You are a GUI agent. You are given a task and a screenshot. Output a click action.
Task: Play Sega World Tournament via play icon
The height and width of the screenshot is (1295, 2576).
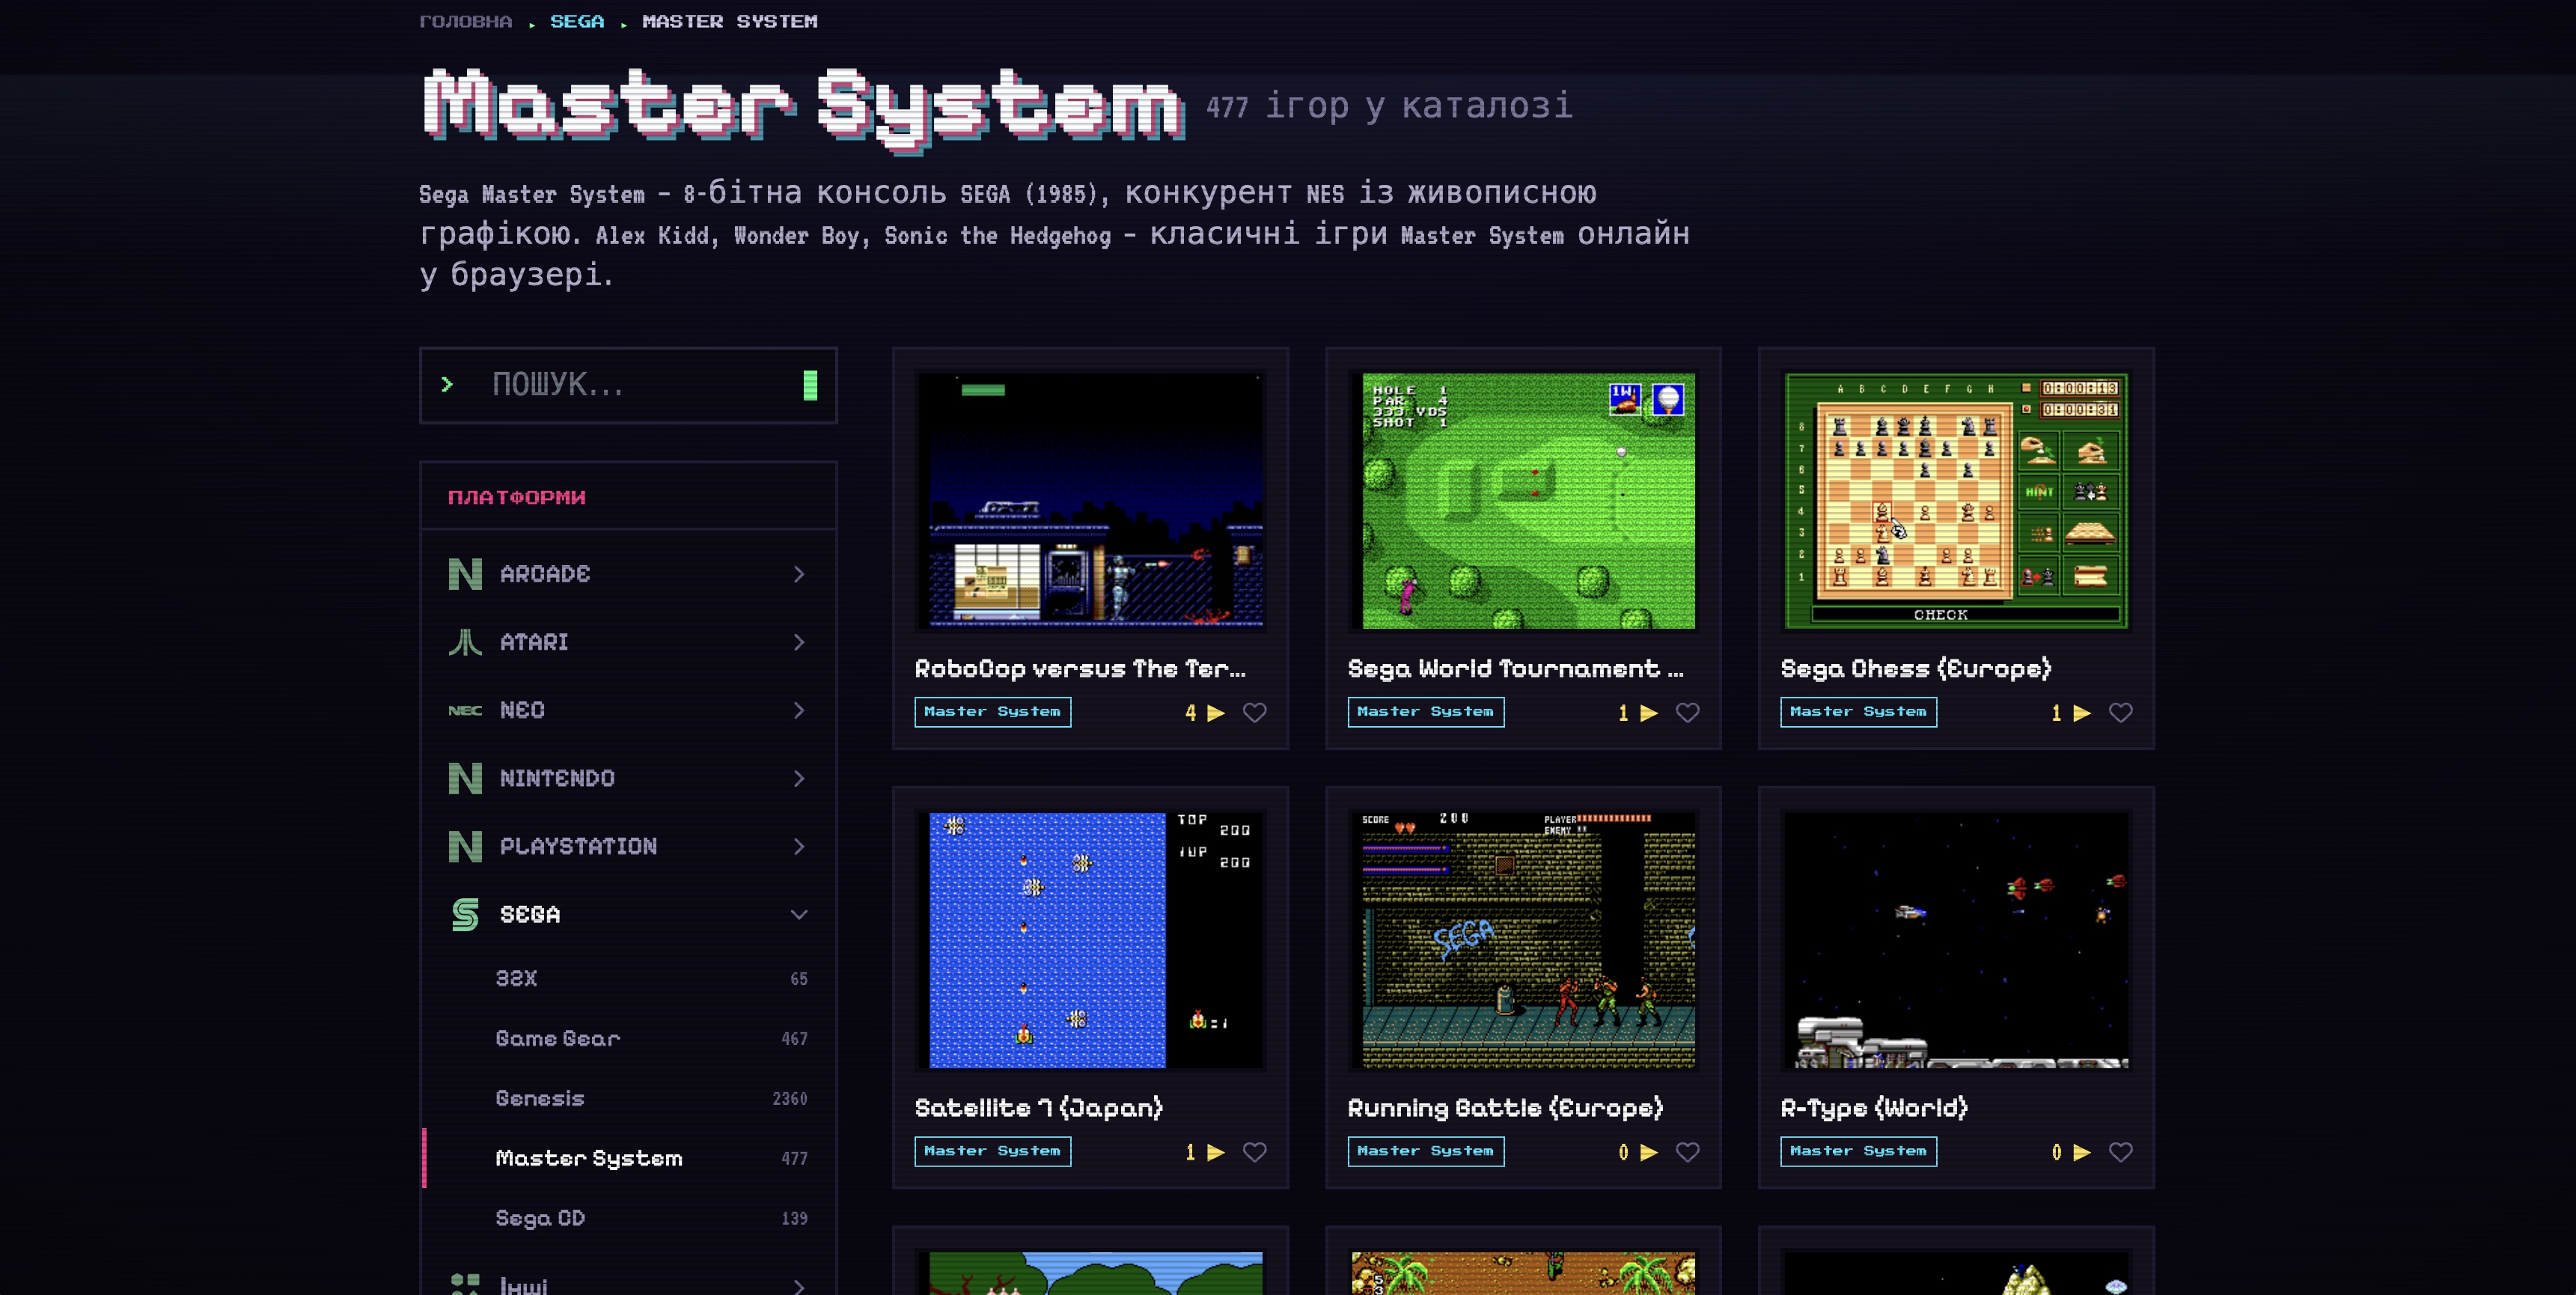pos(1649,713)
